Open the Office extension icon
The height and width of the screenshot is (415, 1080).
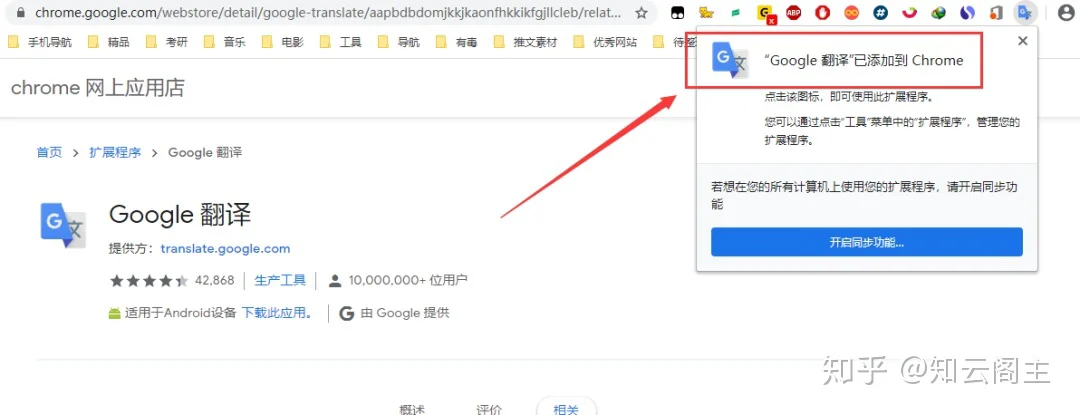[996, 12]
